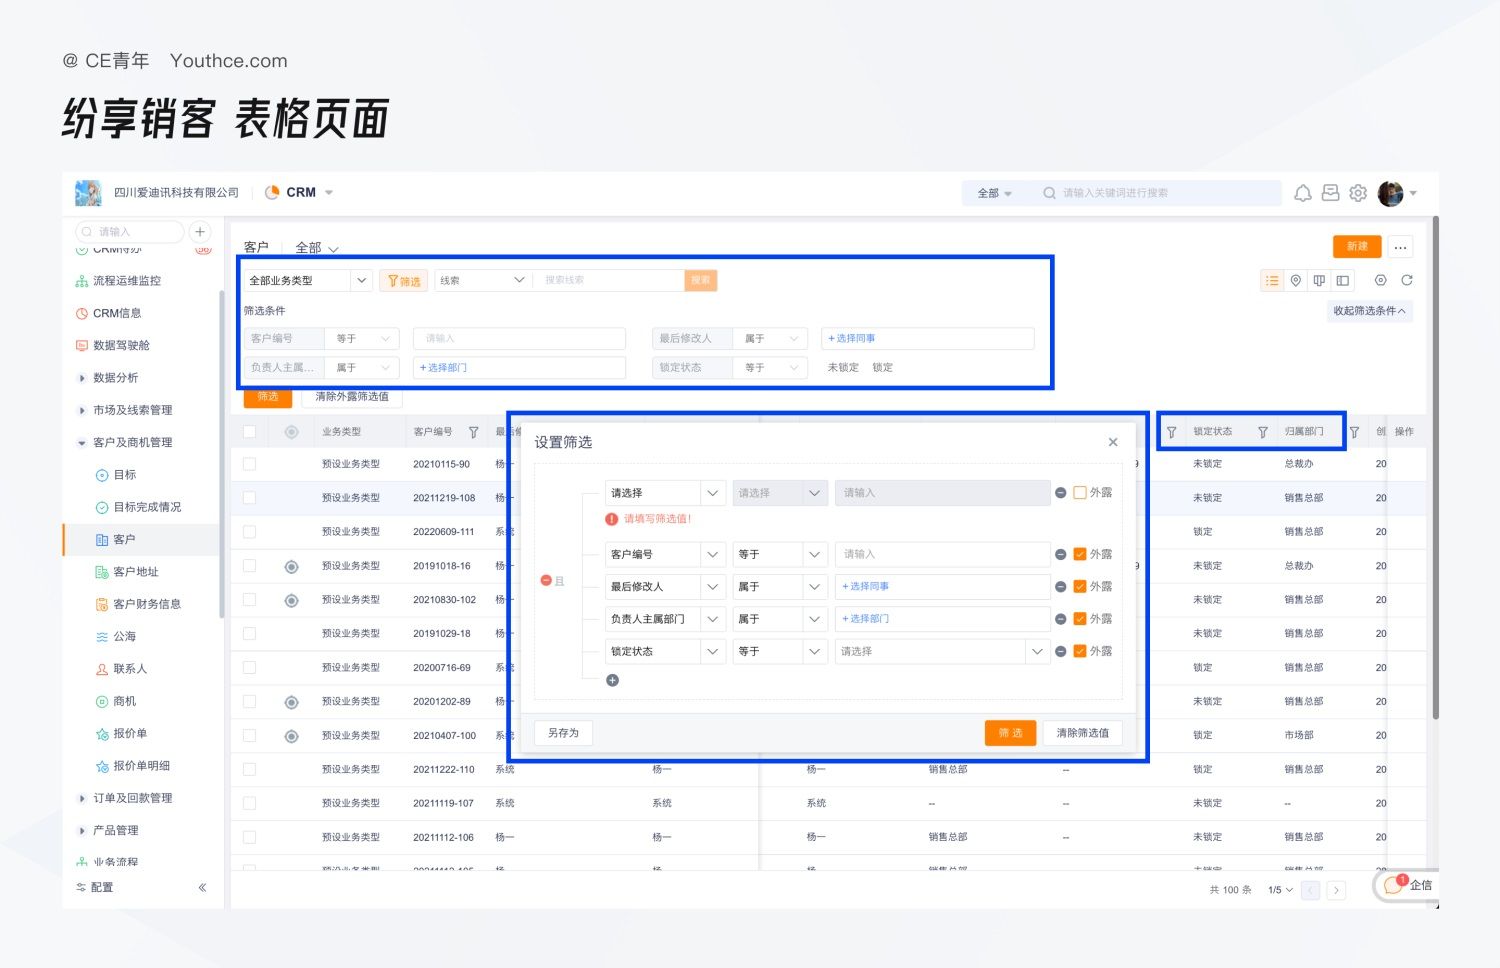The height and width of the screenshot is (968, 1500).
Task: Open the CRM app switcher dropdown
Action: click(300, 193)
